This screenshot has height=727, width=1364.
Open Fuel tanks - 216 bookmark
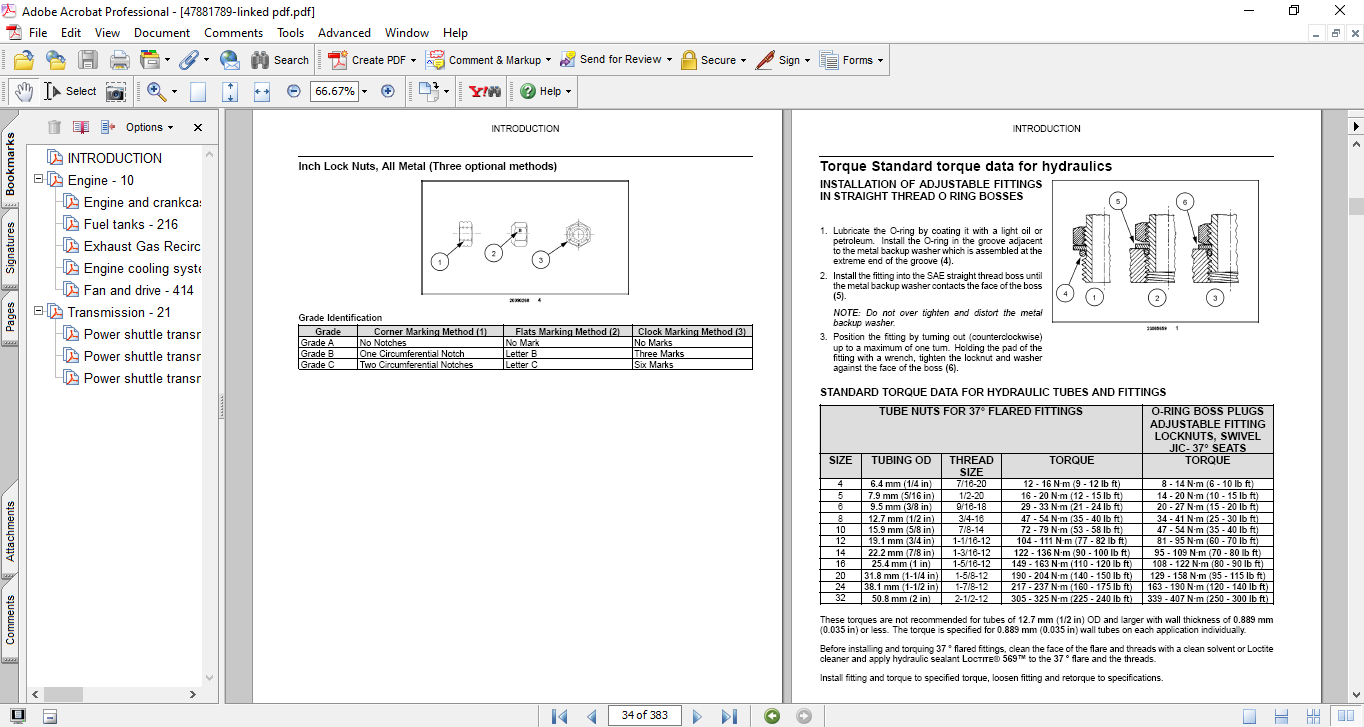point(130,224)
